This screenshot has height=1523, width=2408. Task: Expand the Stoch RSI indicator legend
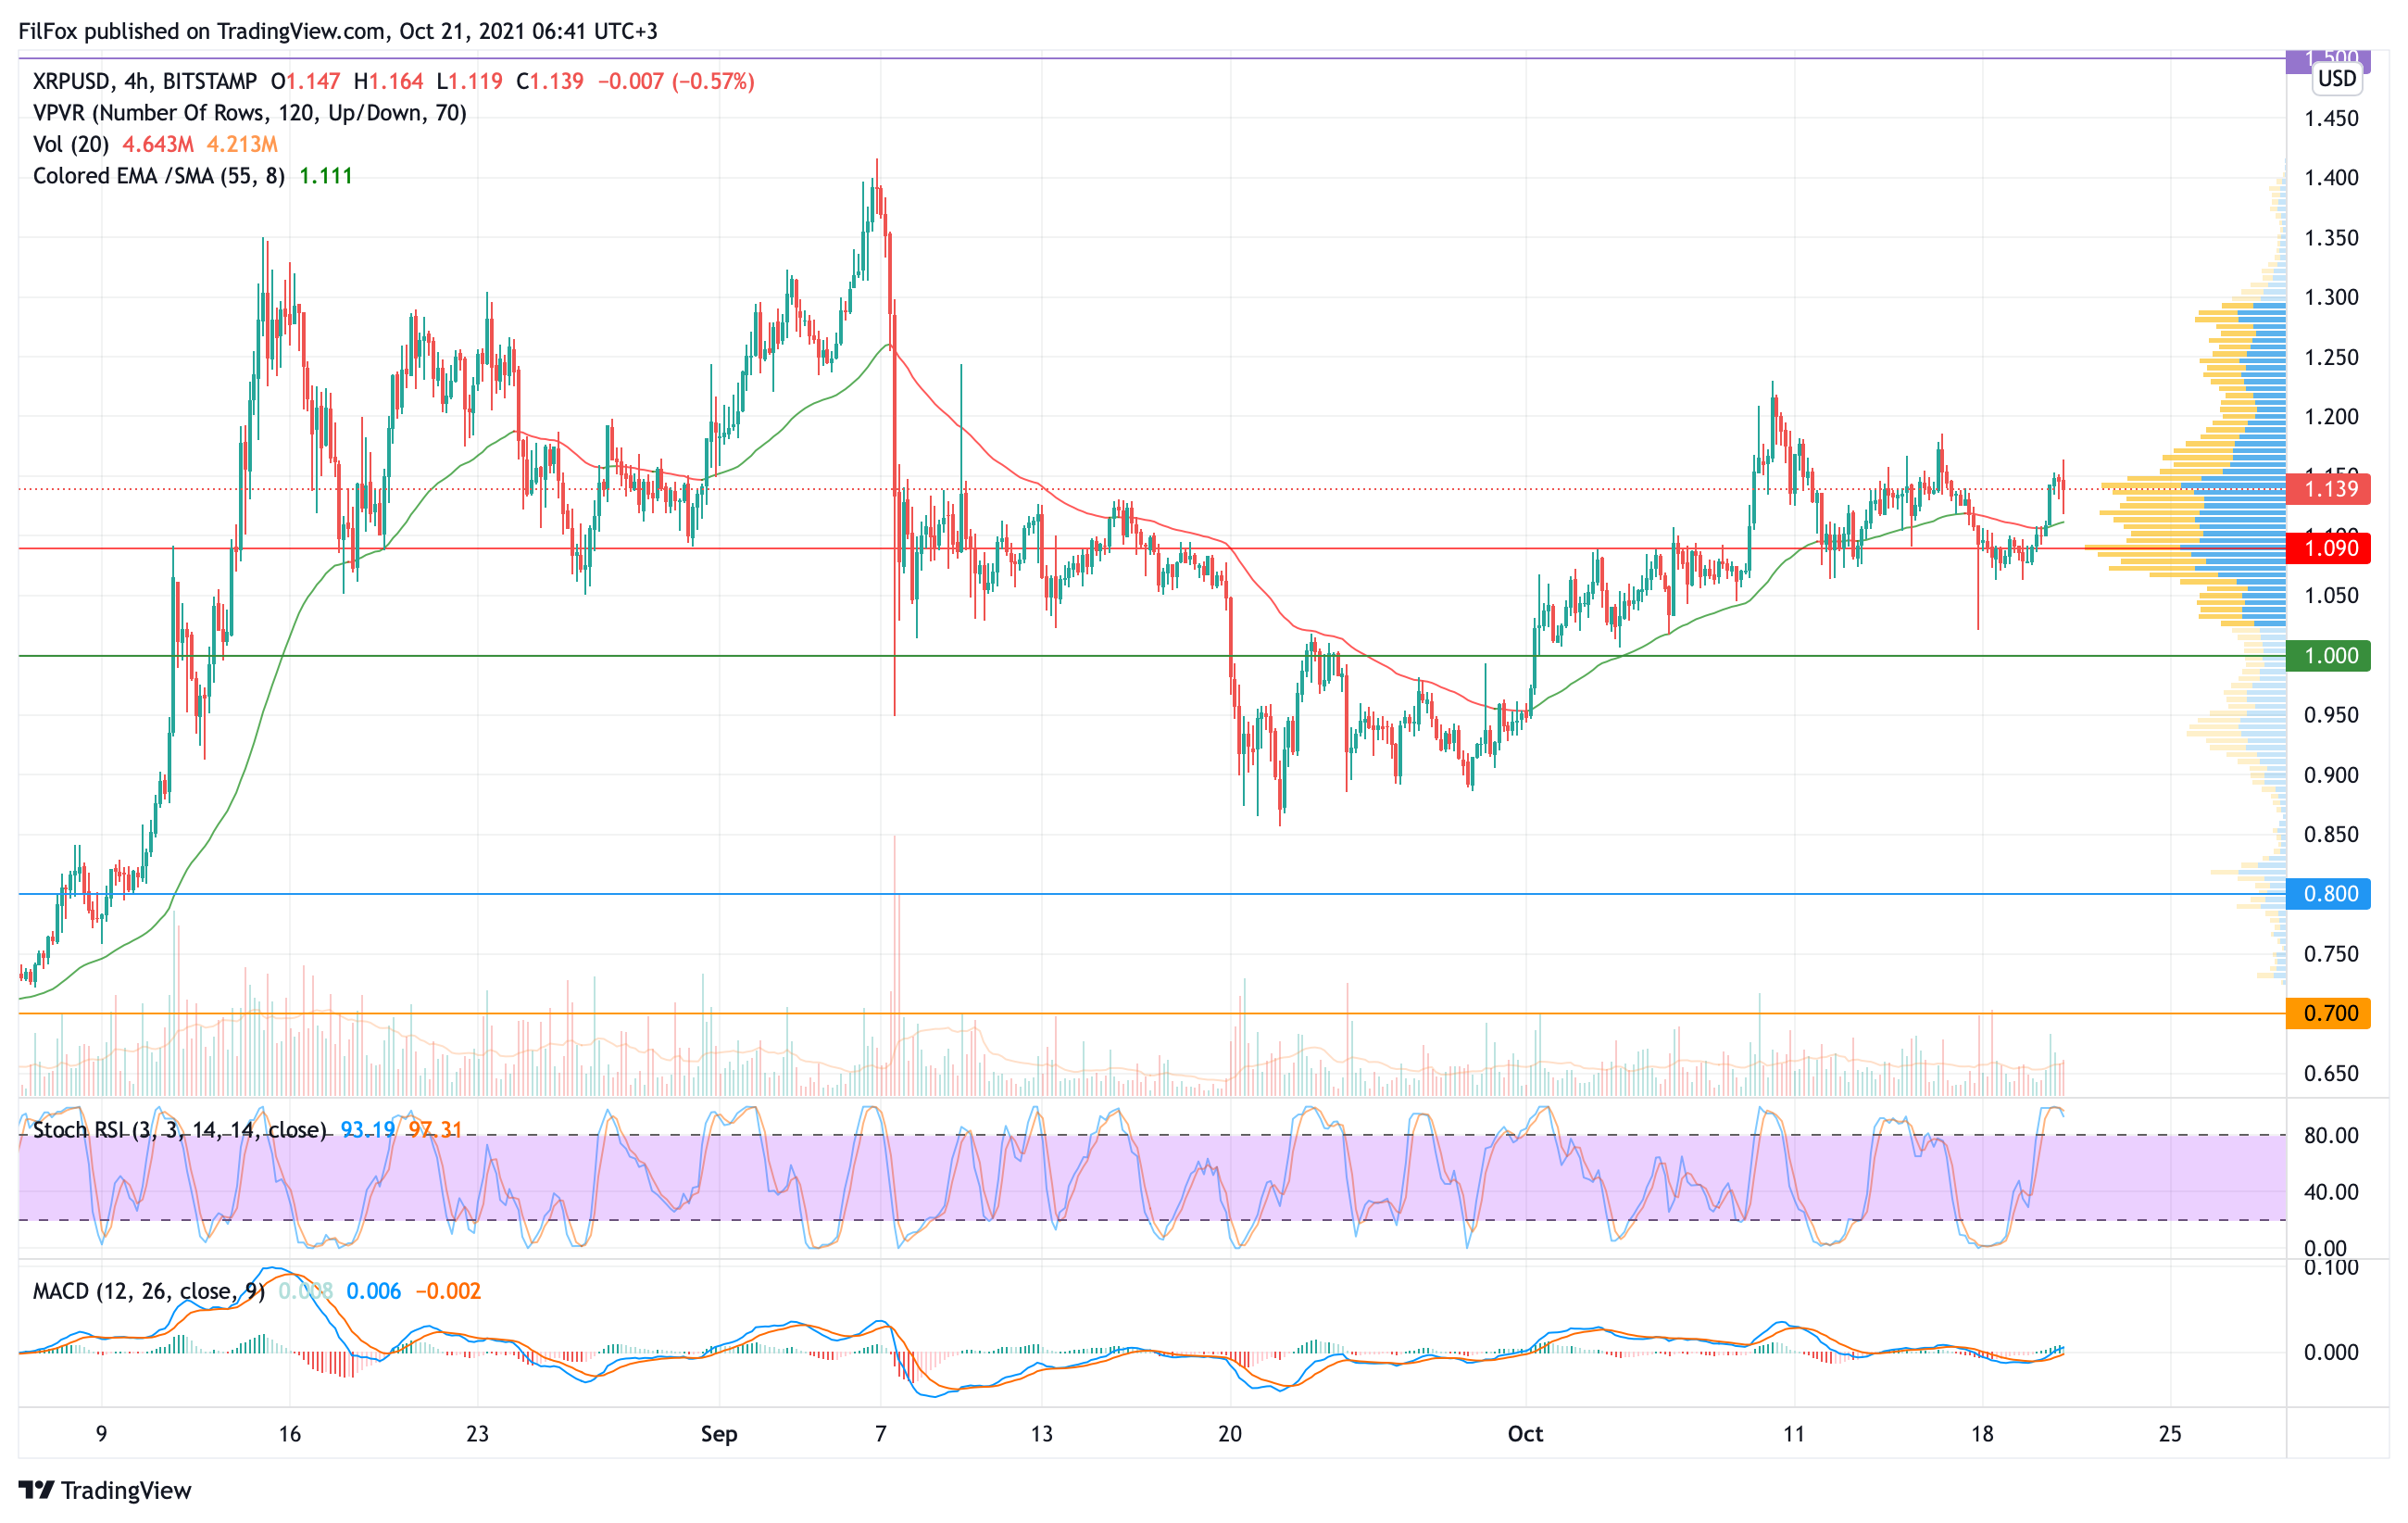coord(180,1130)
